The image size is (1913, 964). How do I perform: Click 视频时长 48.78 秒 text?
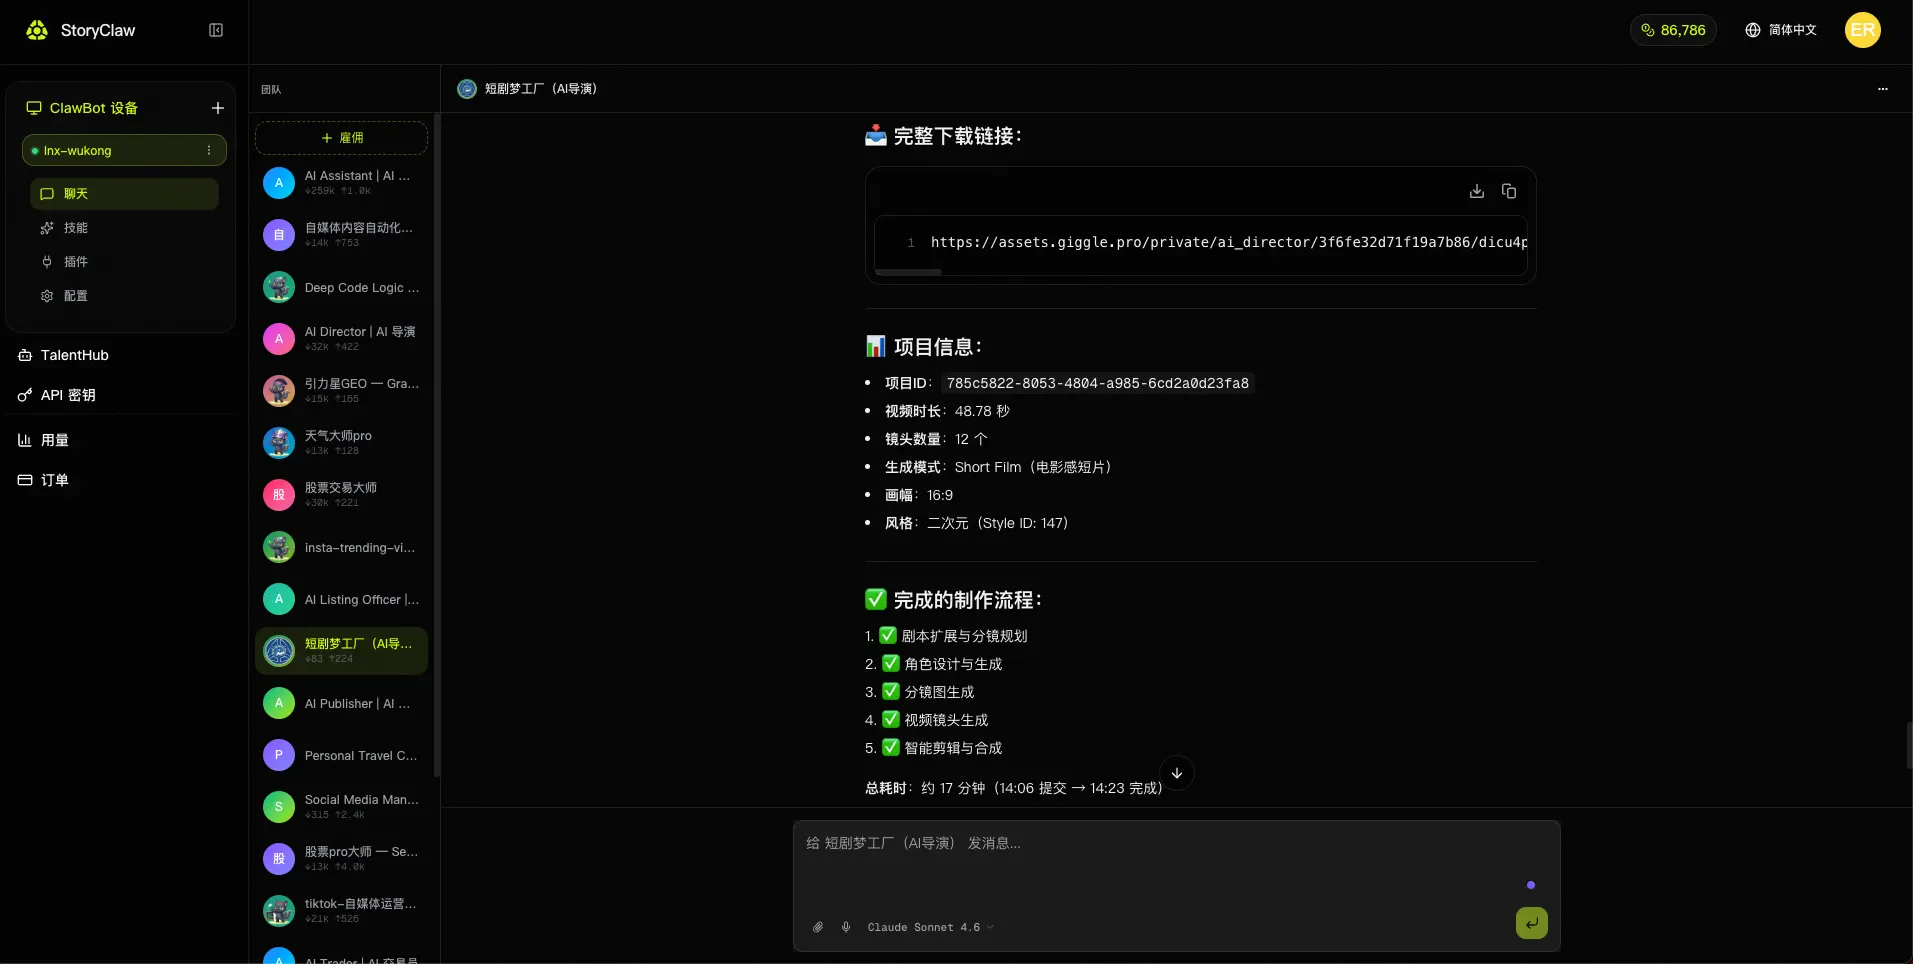[x=946, y=411]
